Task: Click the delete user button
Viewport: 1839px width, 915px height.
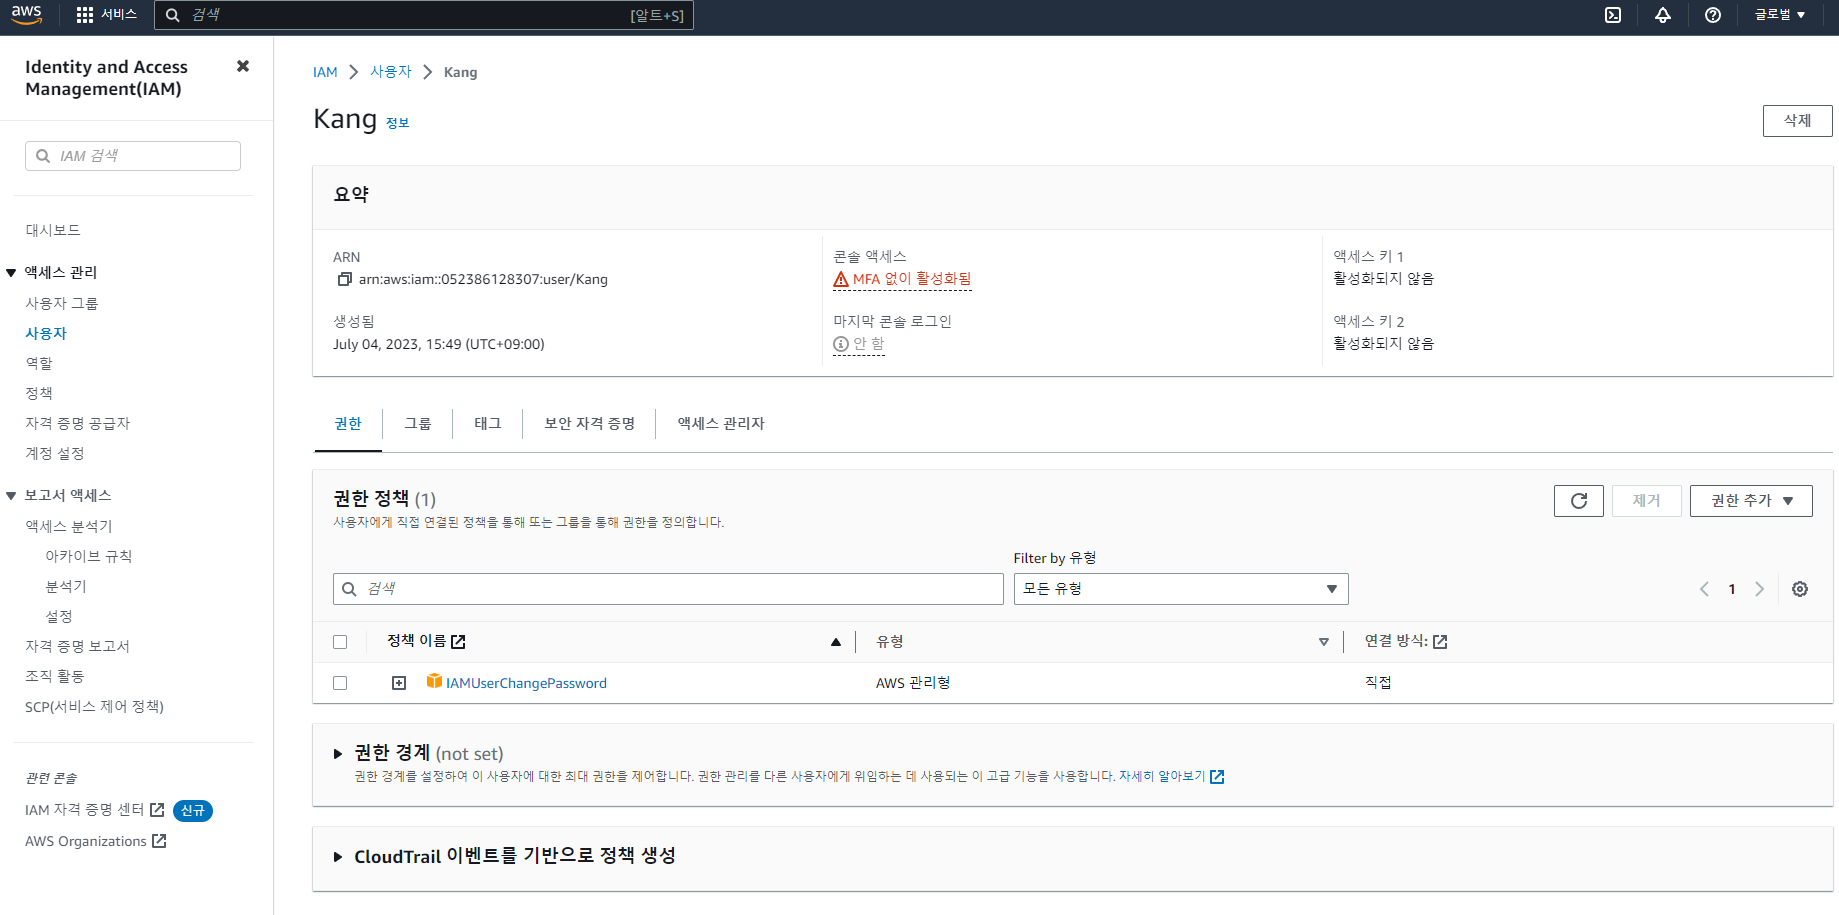Action: pos(1798,121)
